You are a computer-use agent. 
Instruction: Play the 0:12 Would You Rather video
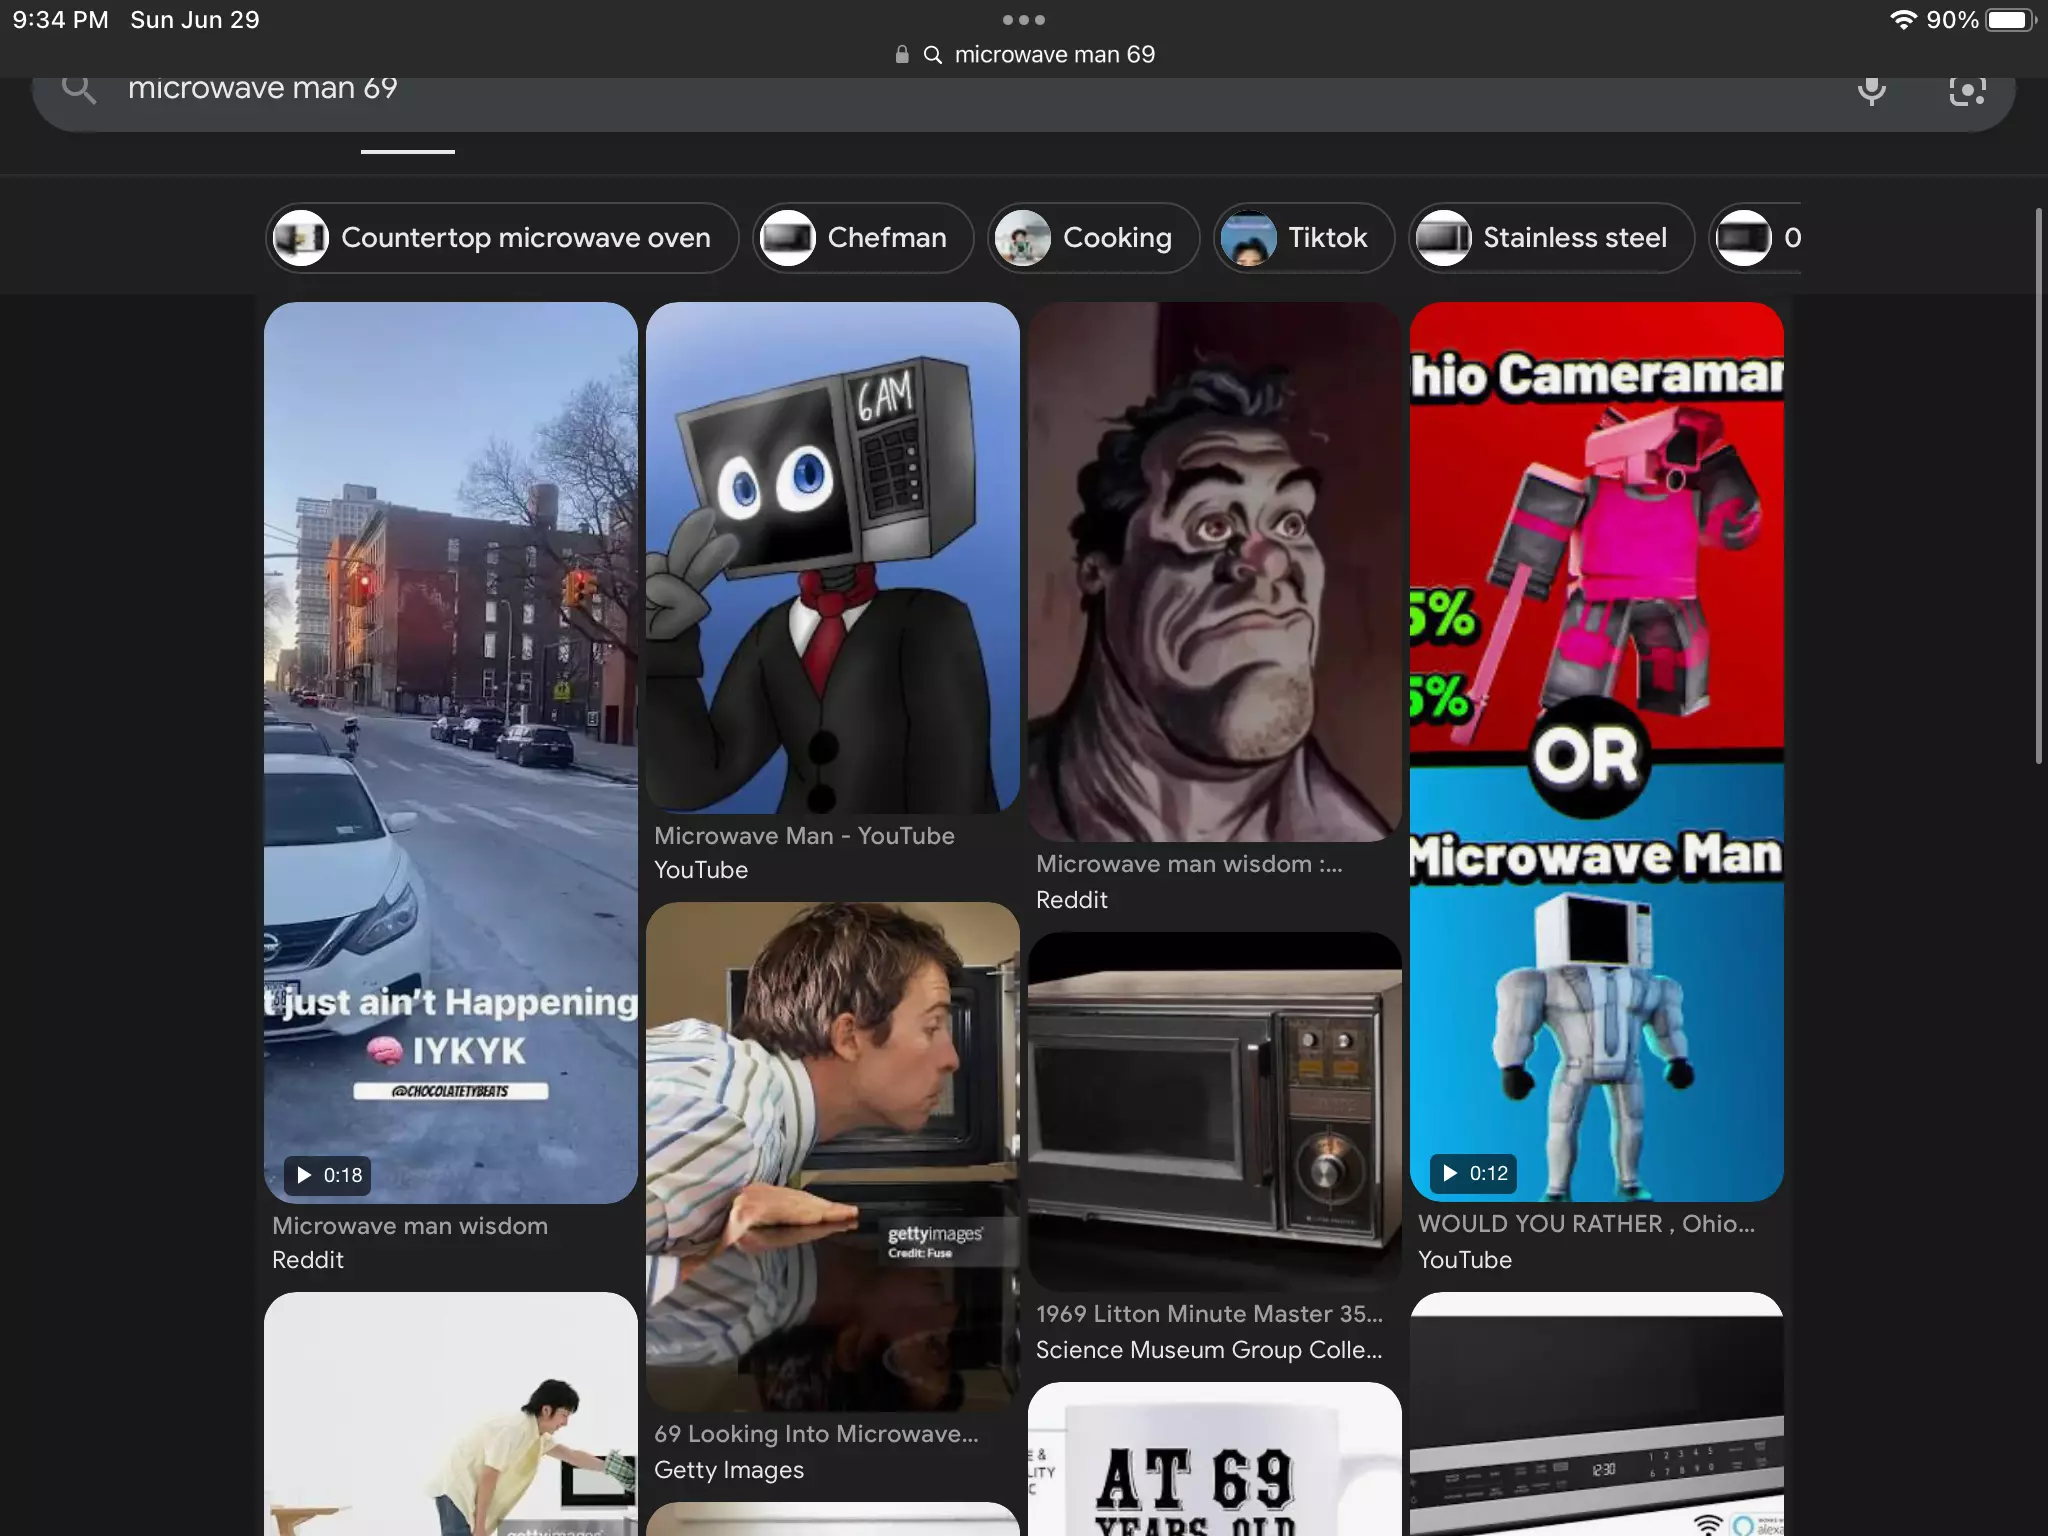click(x=1474, y=1173)
